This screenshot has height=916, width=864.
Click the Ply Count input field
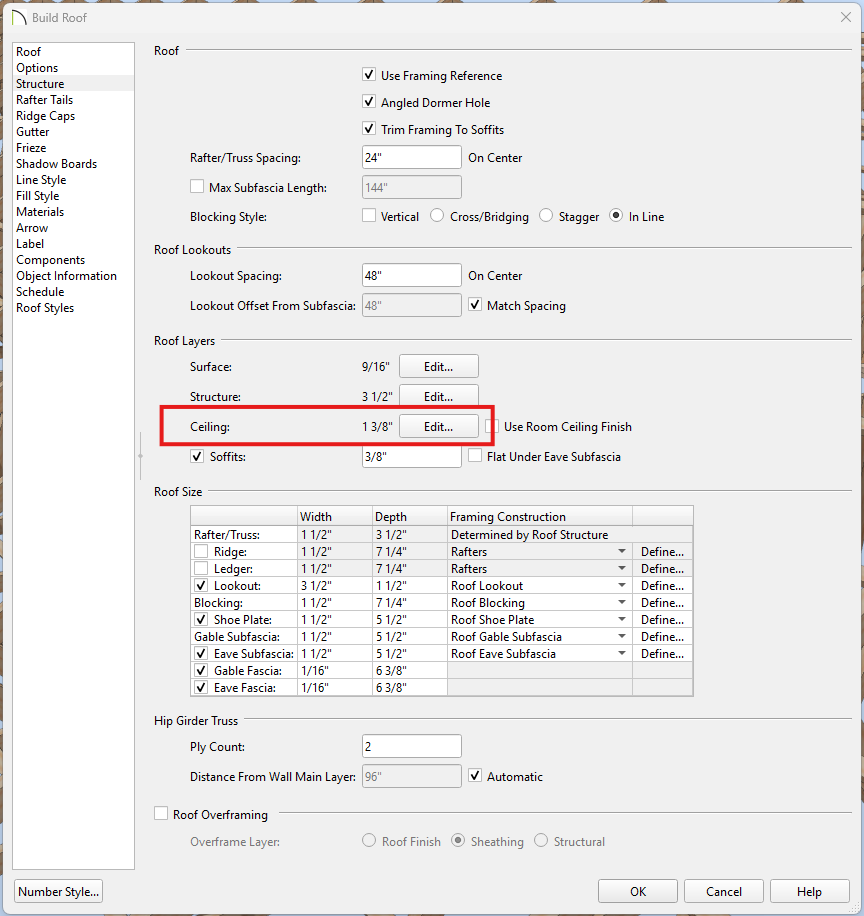[412, 746]
